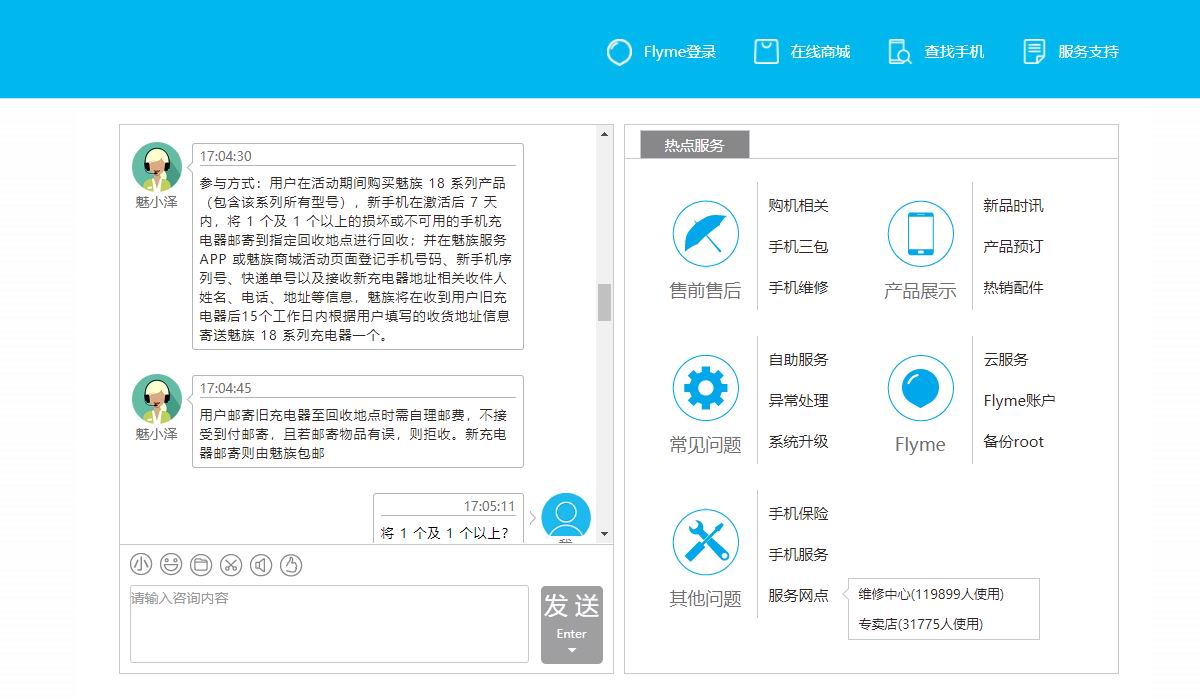Select 维修中心(119899人使用) in popup
This screenshot has width=1200, height=700.
(x=931, y=594)
